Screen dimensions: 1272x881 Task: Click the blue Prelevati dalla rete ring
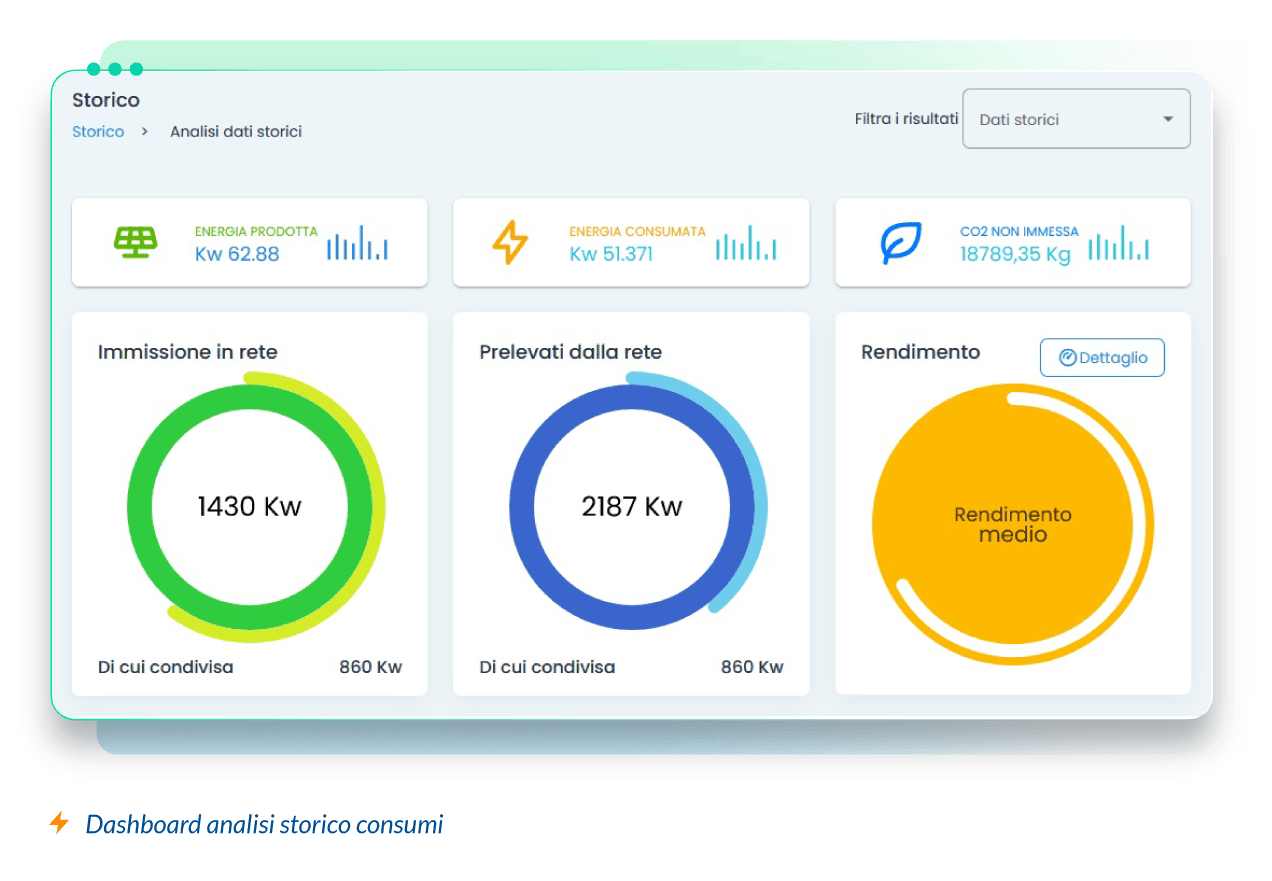click(x=522, y=506)
